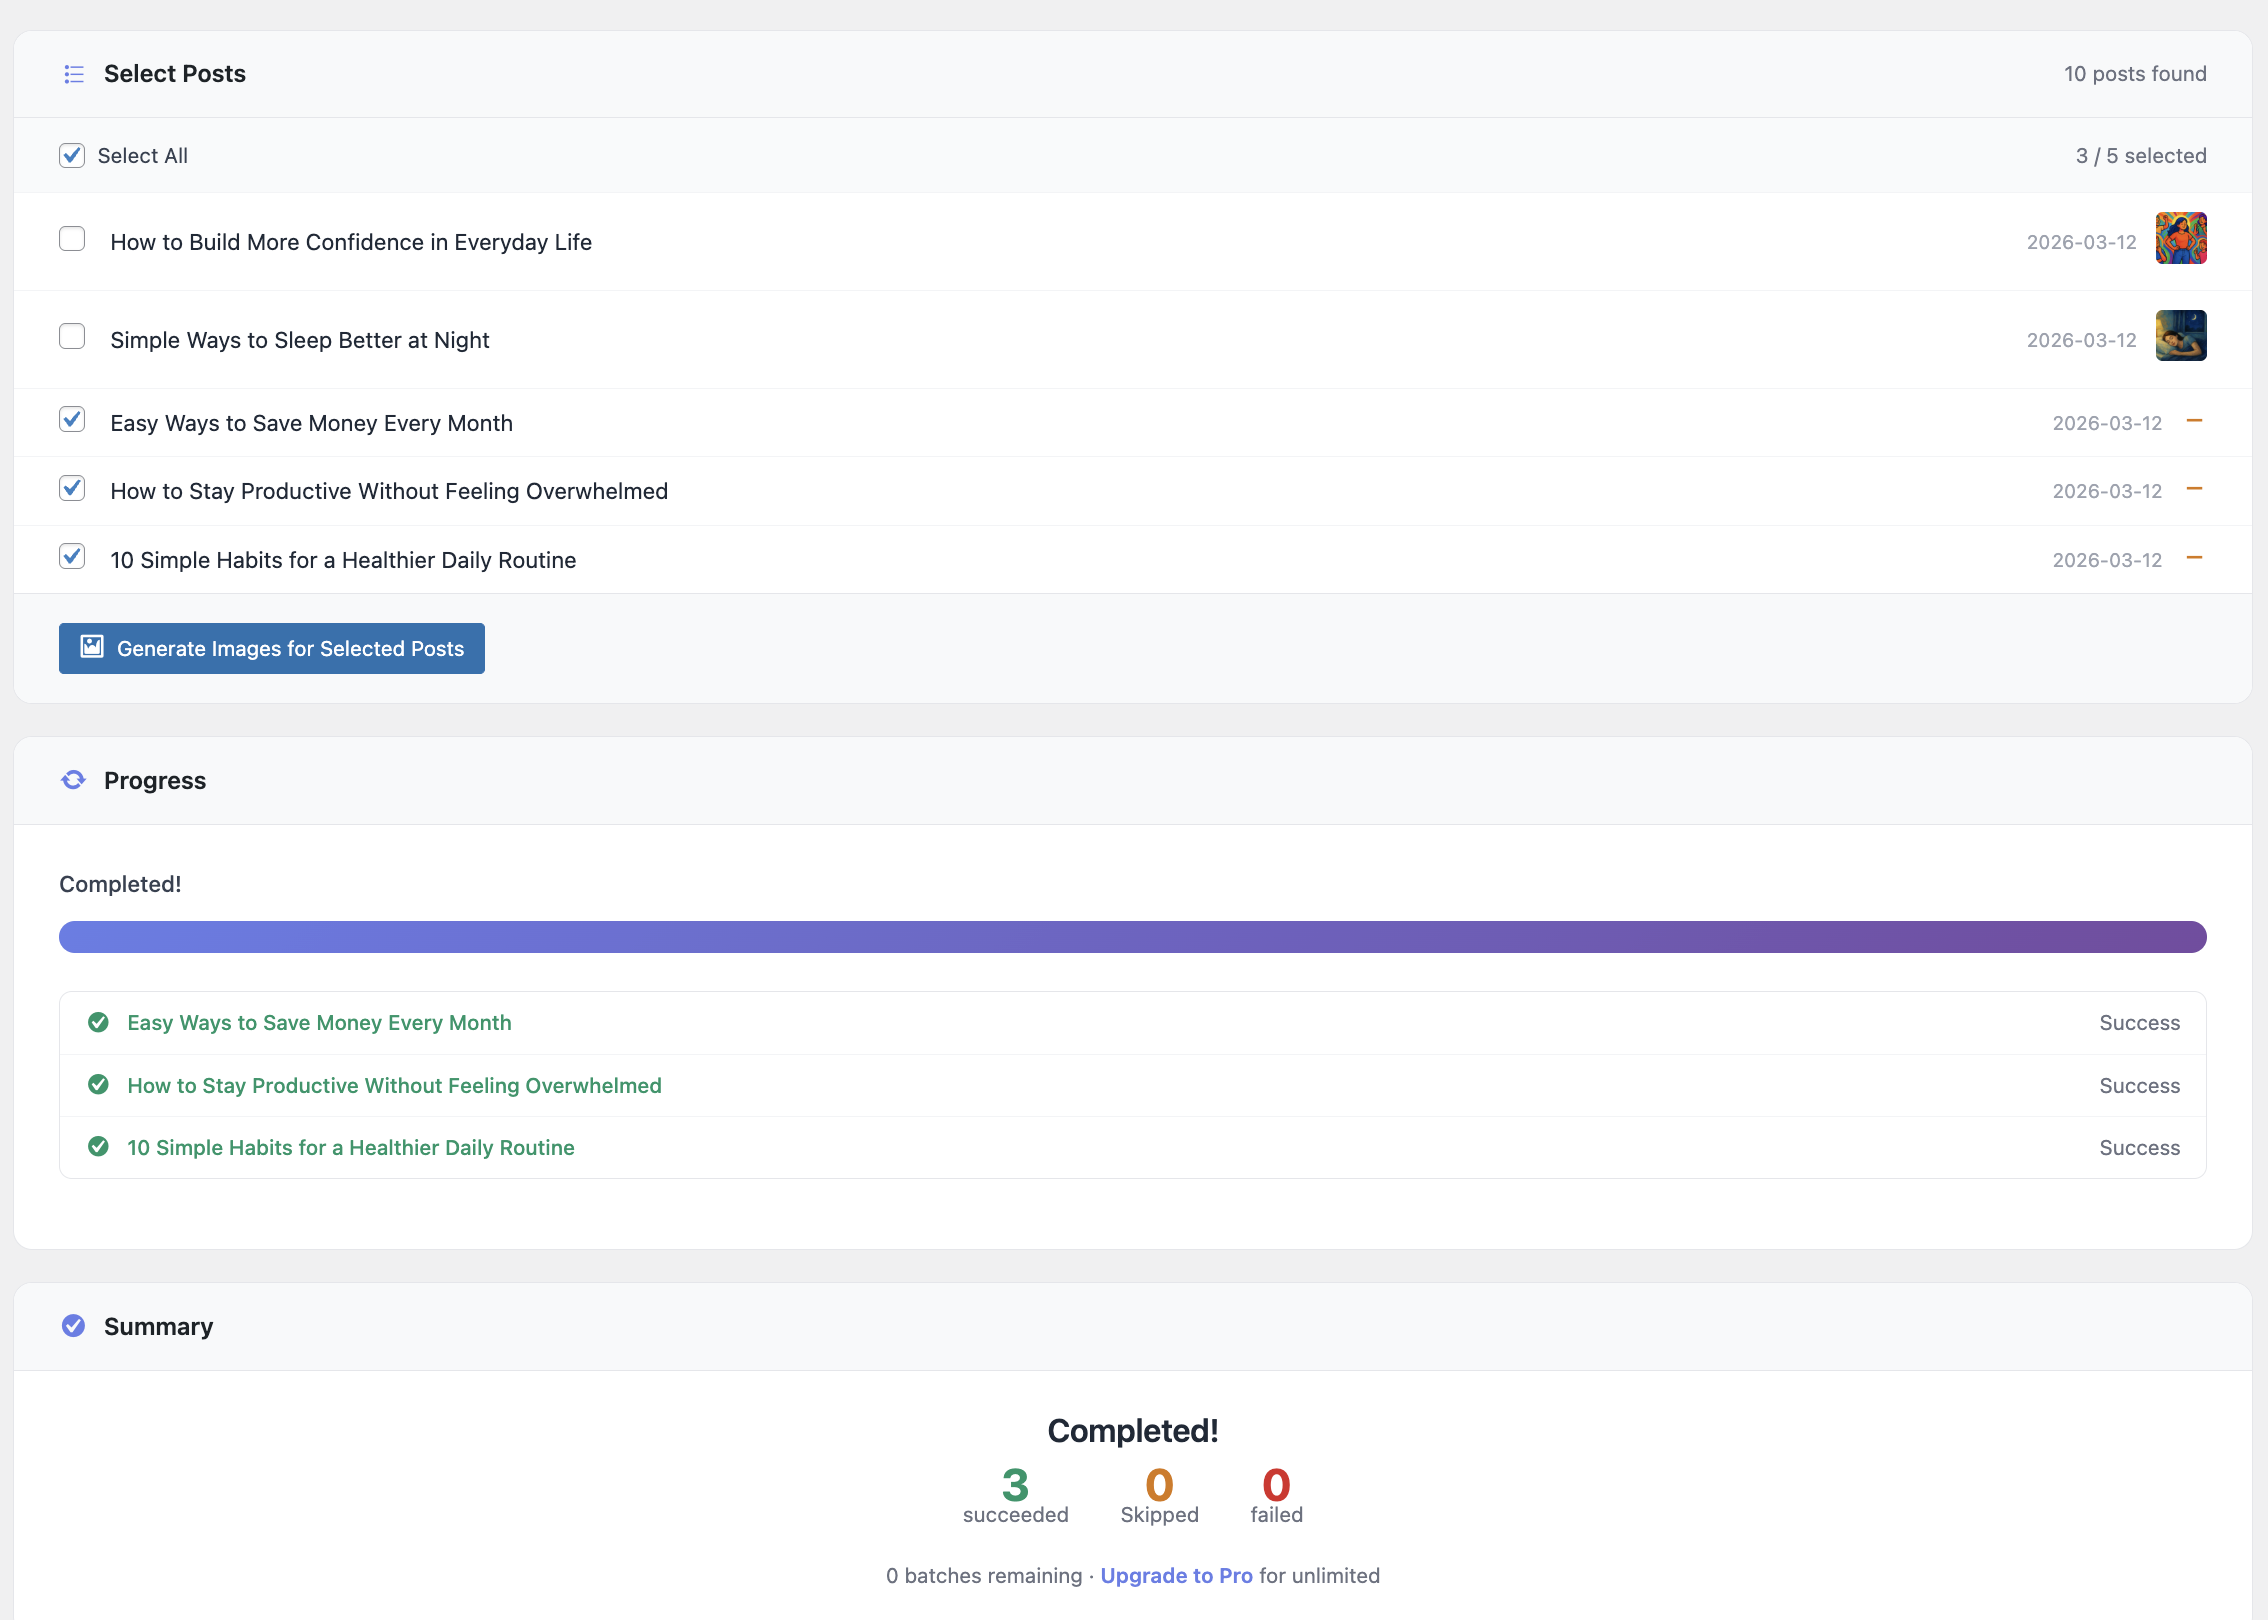Click the completed purple progress bar
Screen dimensions: 2268x1620
(x=1132, y=937)
